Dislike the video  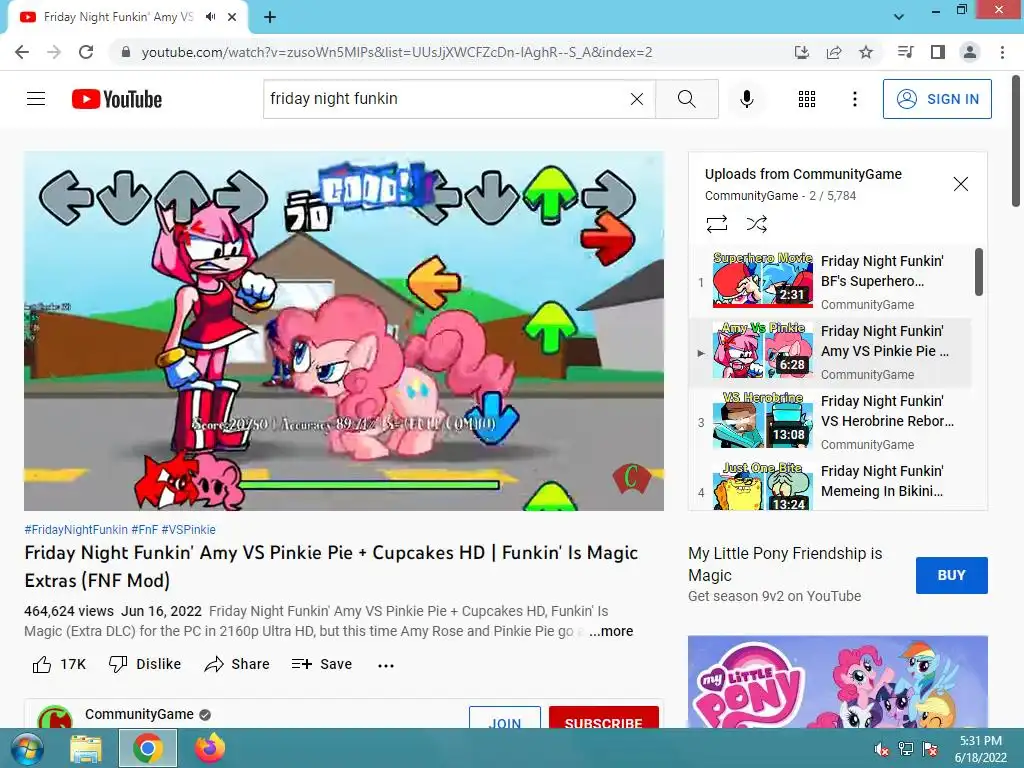click(144, 664)
